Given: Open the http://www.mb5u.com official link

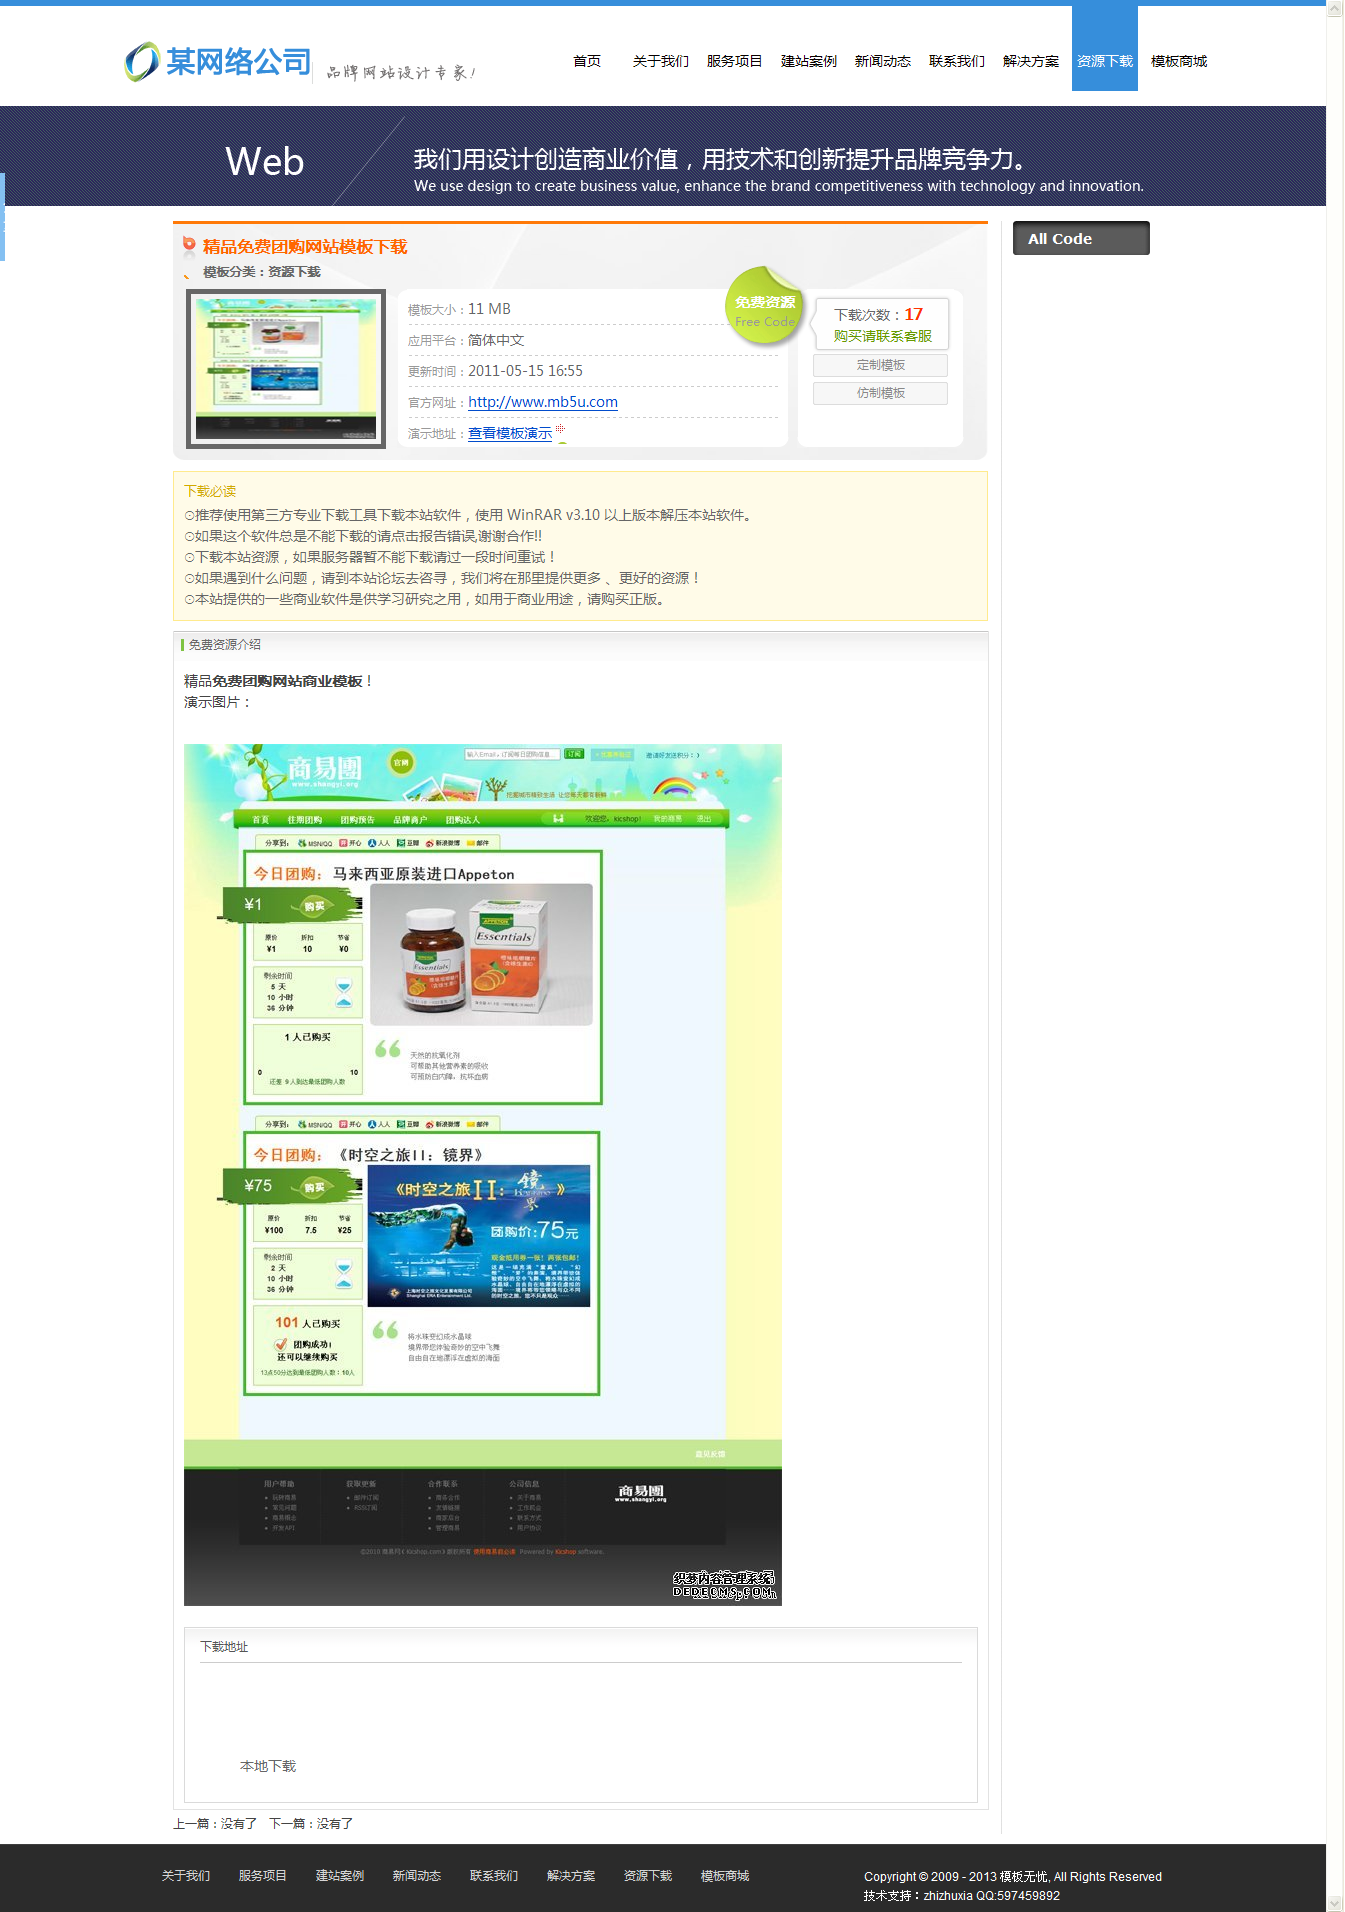Looking at the screenshot, I should point(542,402).
